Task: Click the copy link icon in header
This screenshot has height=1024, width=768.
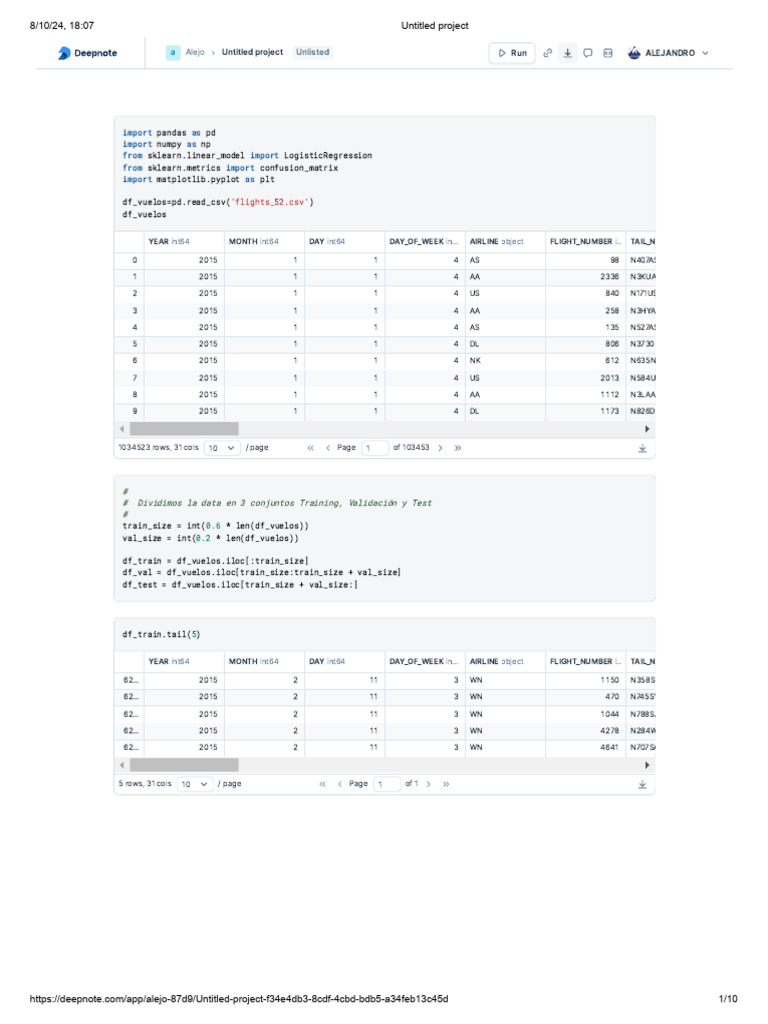Action: (547, 53)
